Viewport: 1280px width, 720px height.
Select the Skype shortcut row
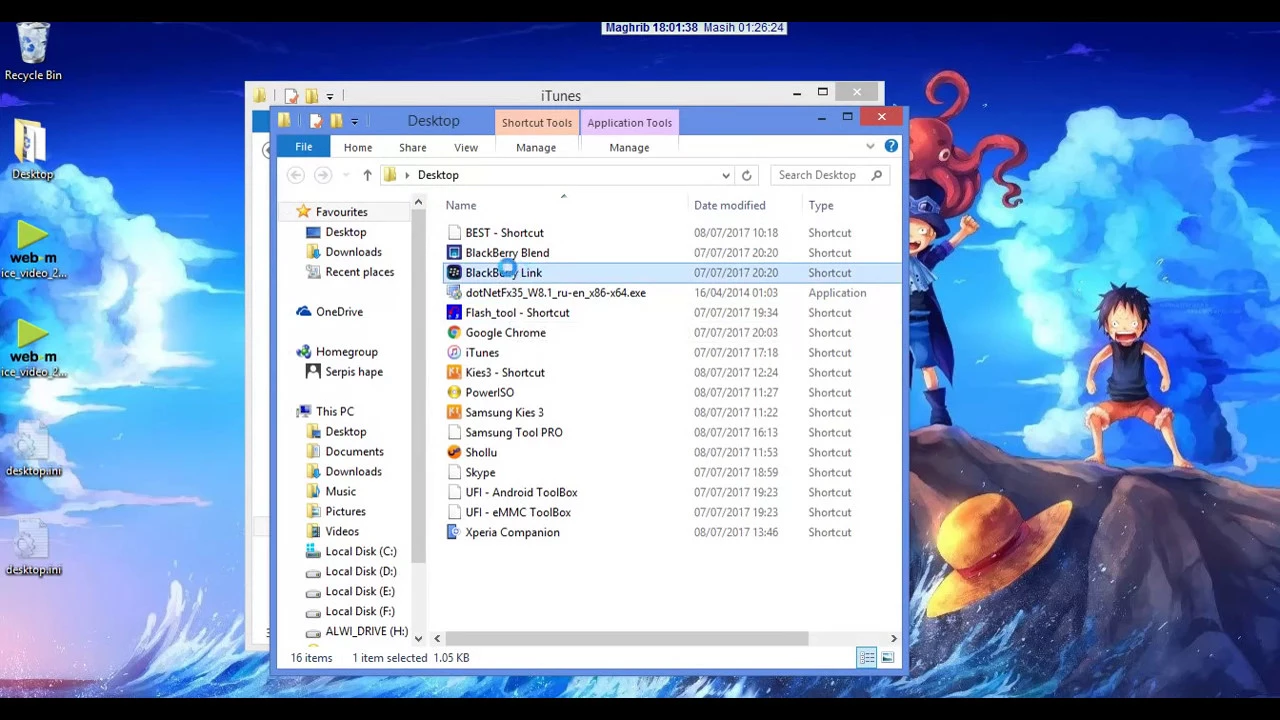[x=670, y=473]
